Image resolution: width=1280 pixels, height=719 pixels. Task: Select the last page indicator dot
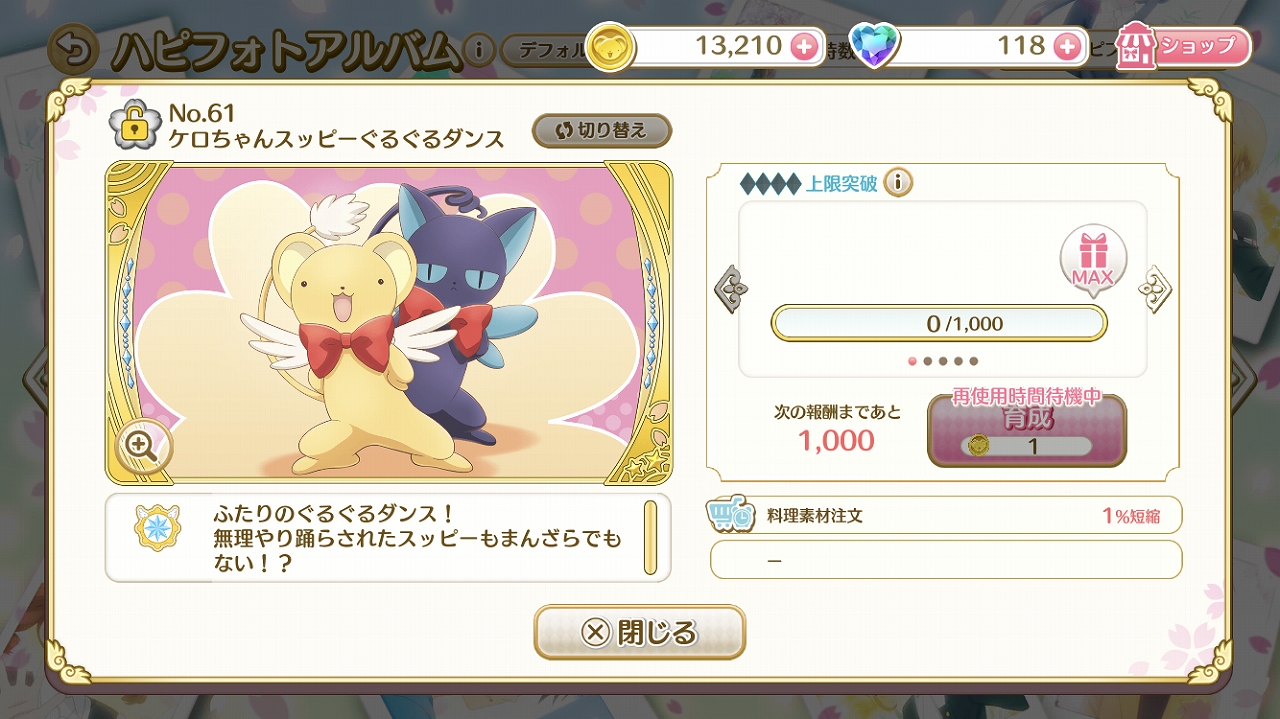[974, 361]
